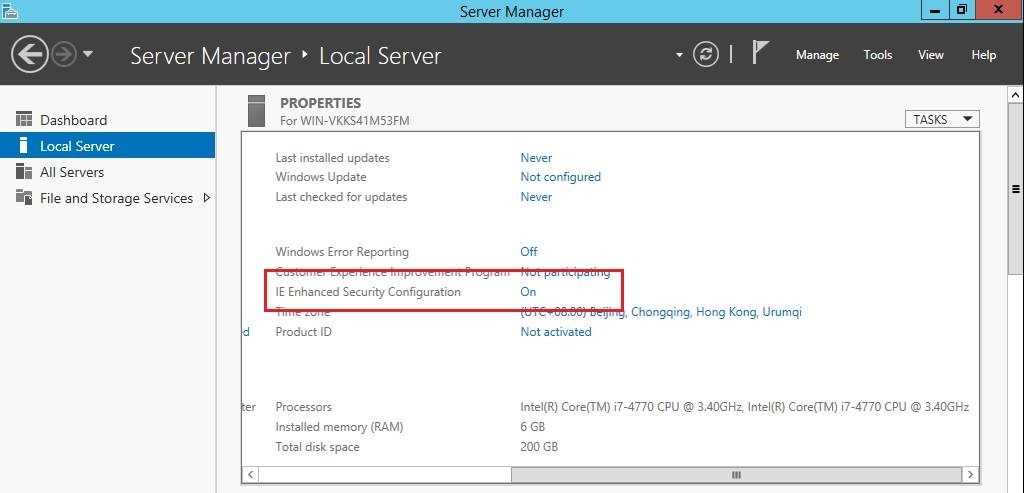Click Never link for Last installed updates

pyautogui.click(x=536, y=158)
